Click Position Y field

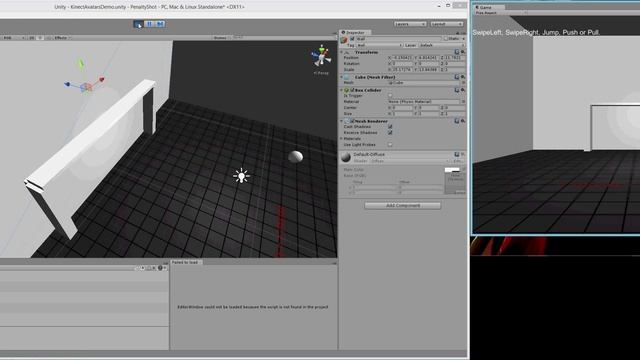428,58
